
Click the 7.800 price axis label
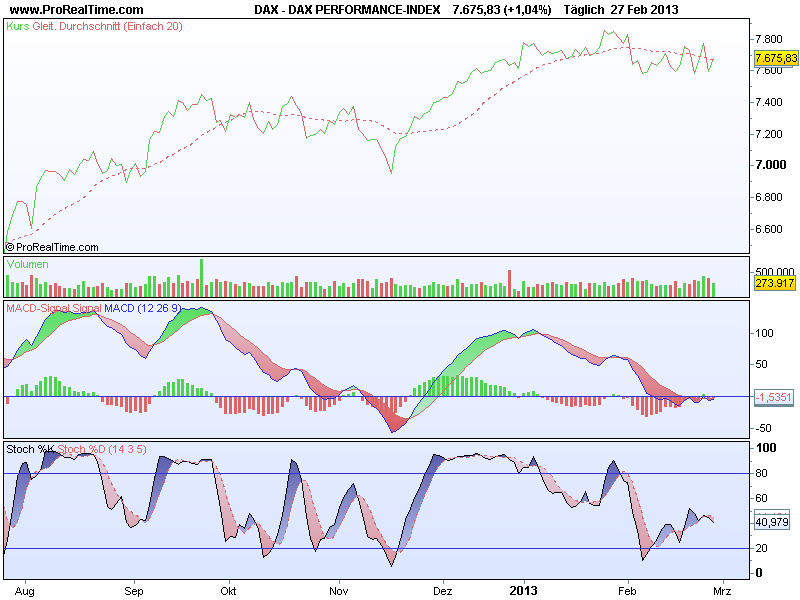[769, 39]
